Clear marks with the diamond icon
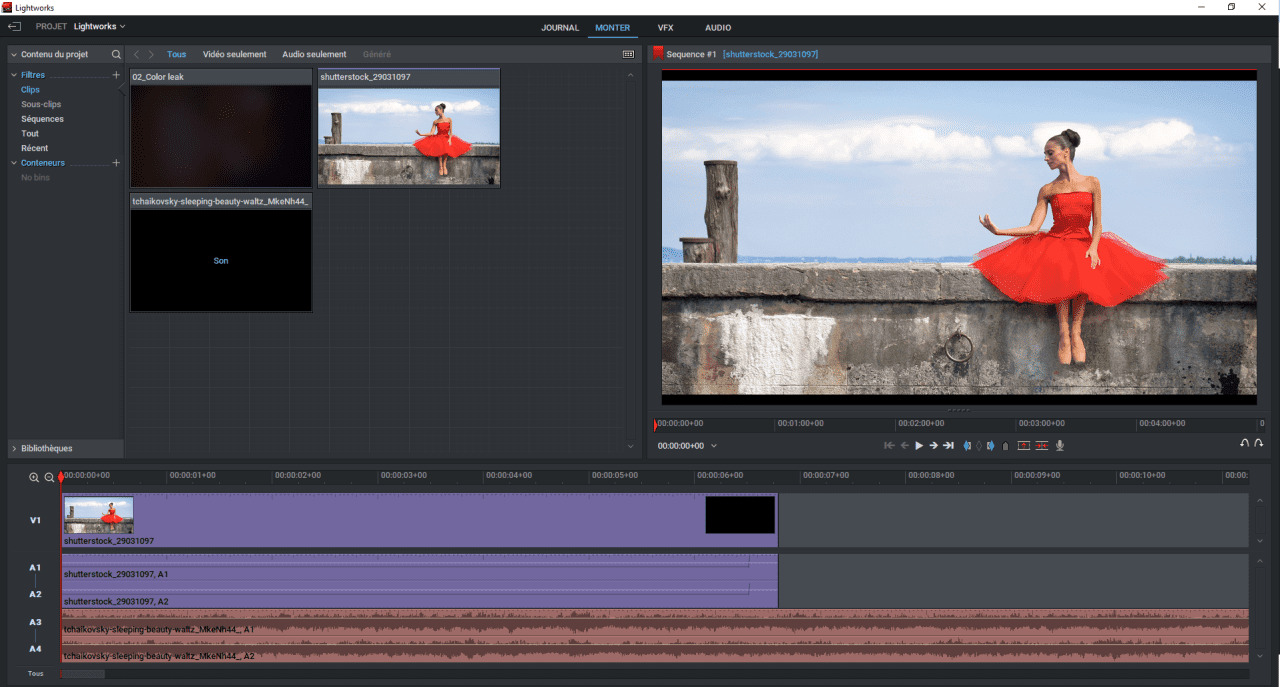The image size is (1280, 687). point(979,446)
